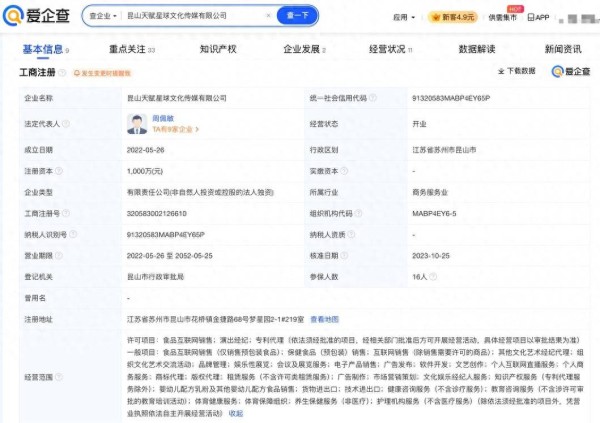Switch to the 经营状况 tab
Viewport: 600px width, 423px height.
tap(390, 49)
